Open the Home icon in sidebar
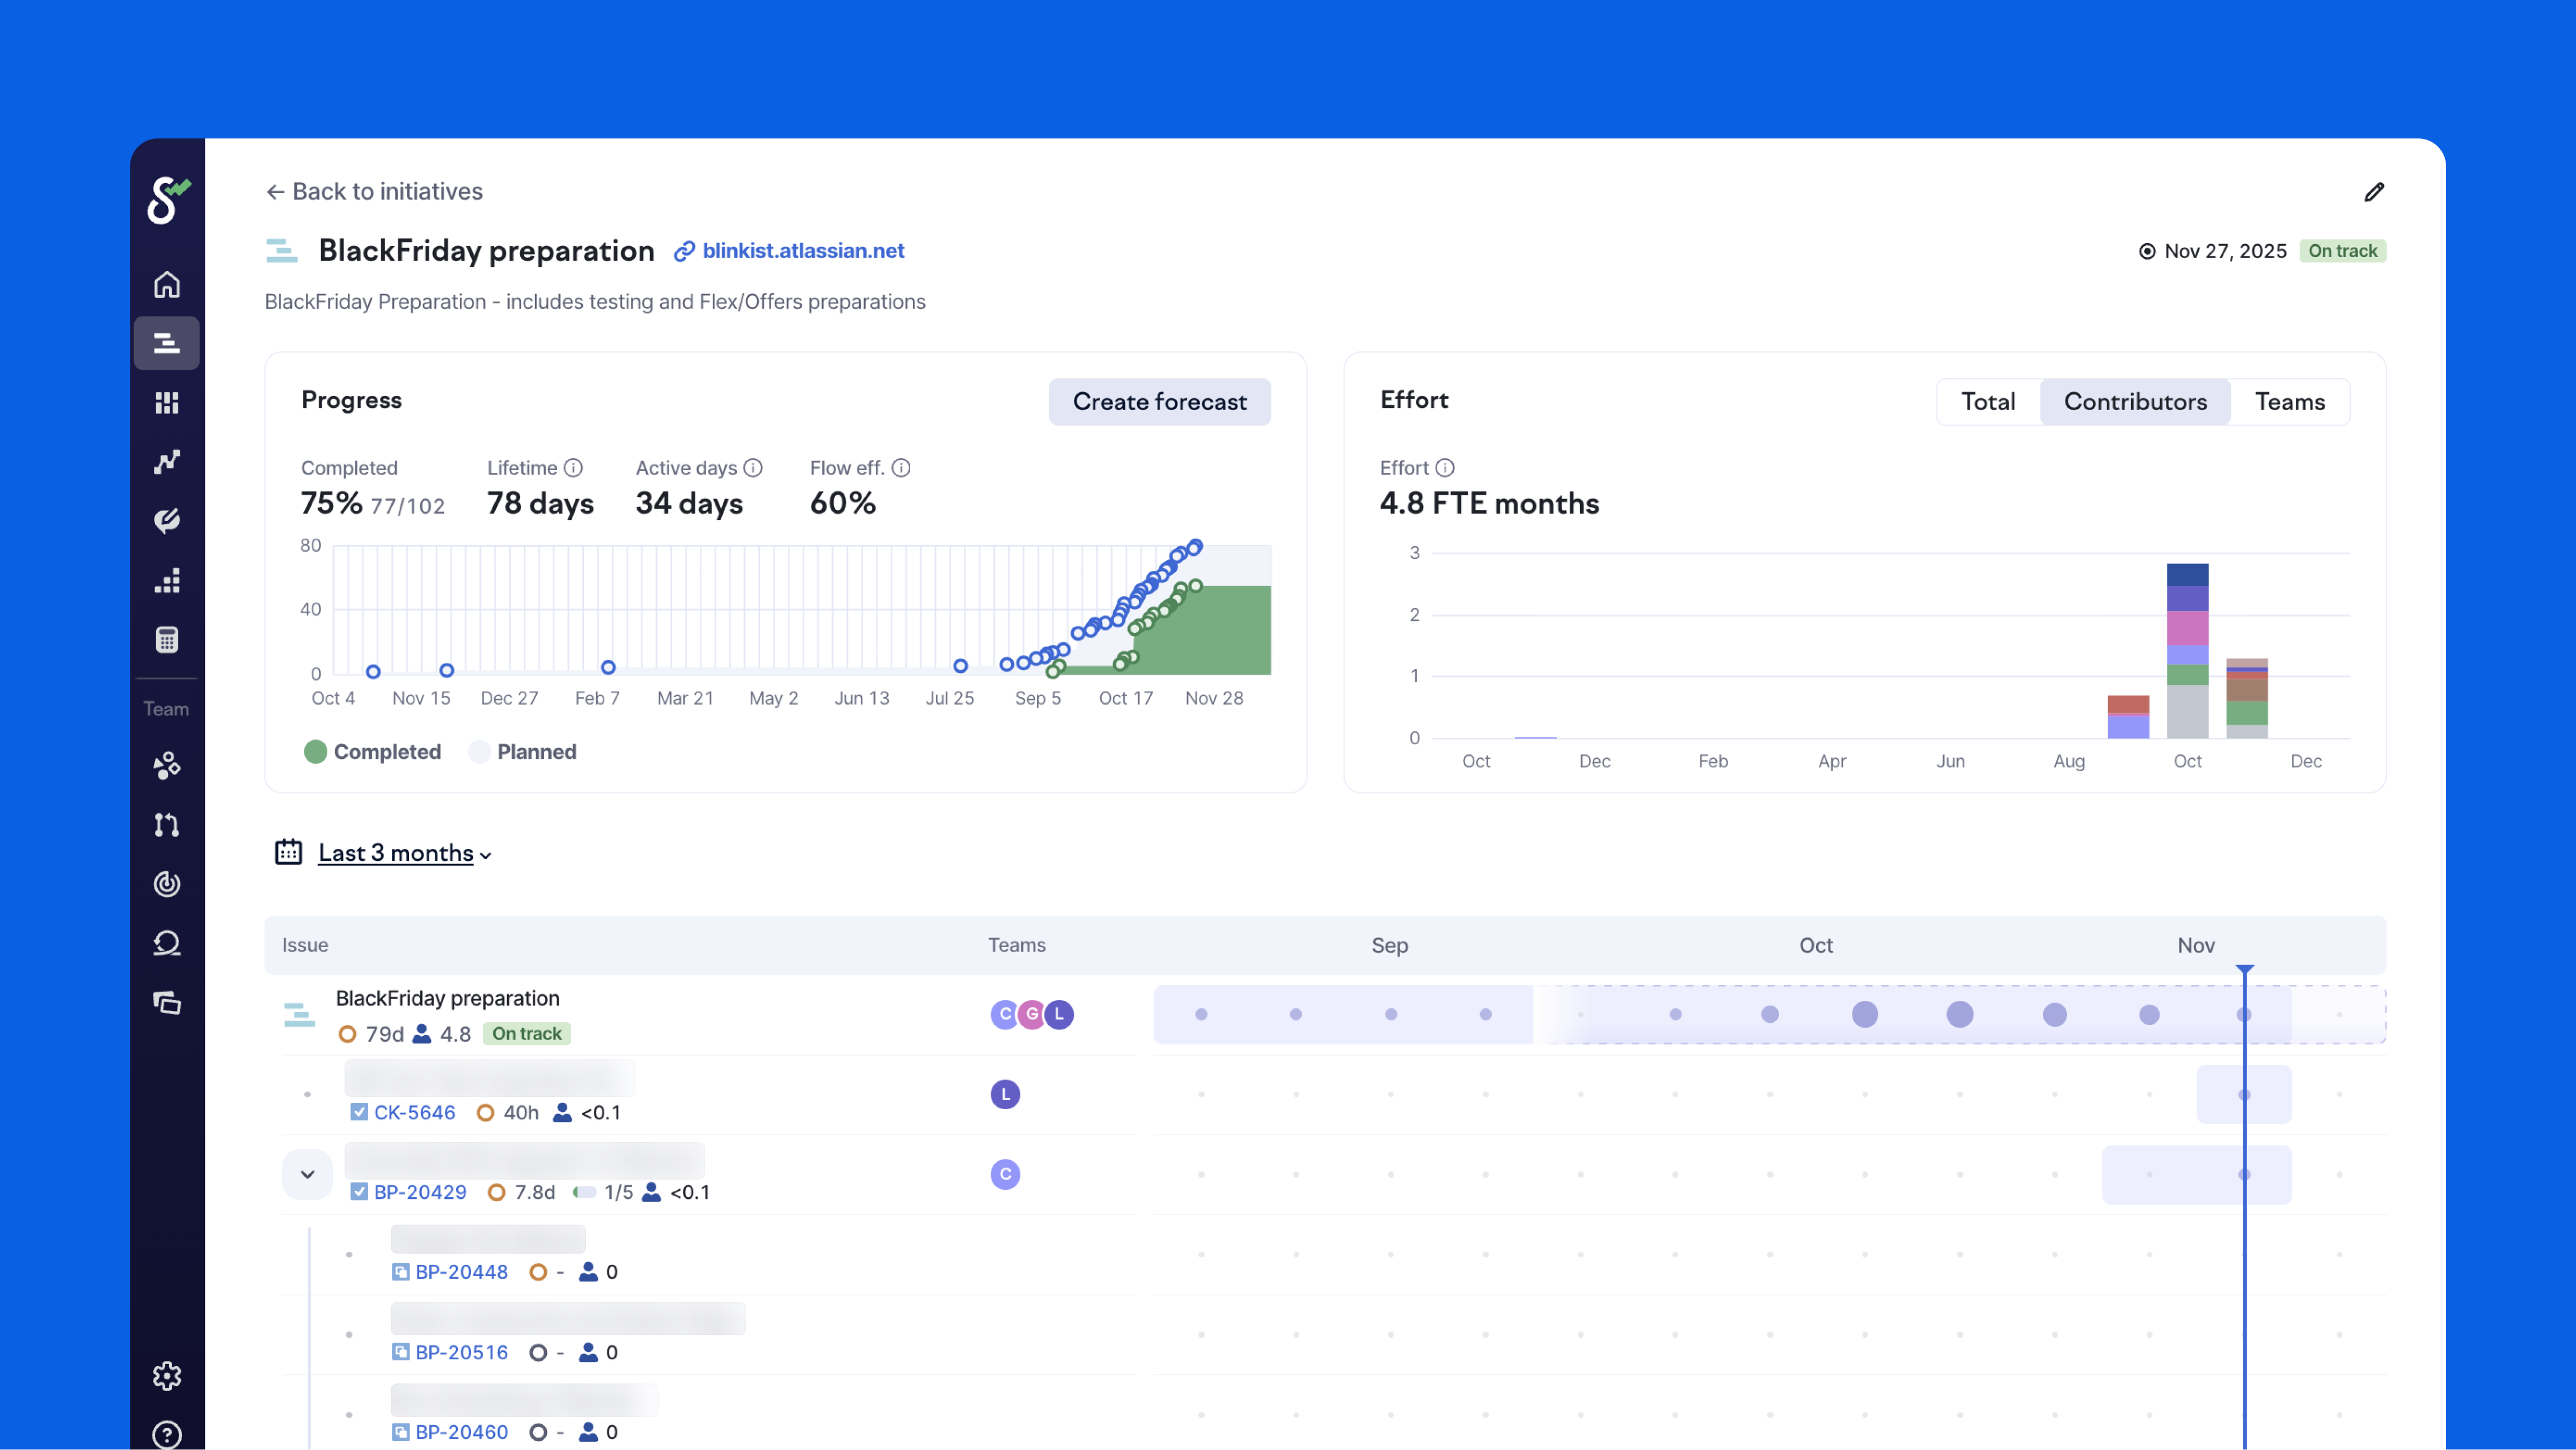Screen dimensions: 2576x1450 point(167,285)
